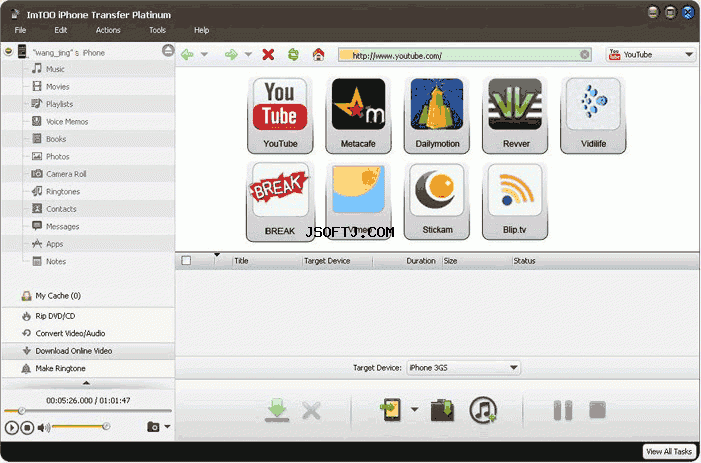Viewport: 701px width, 463px height.
Task: Open the File menu
Action: click(x=20, y=30)
